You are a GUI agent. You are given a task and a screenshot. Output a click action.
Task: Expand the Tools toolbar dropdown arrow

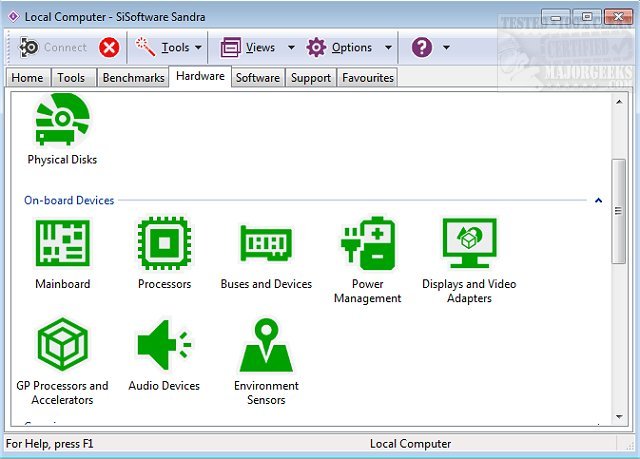pos(198,47)
